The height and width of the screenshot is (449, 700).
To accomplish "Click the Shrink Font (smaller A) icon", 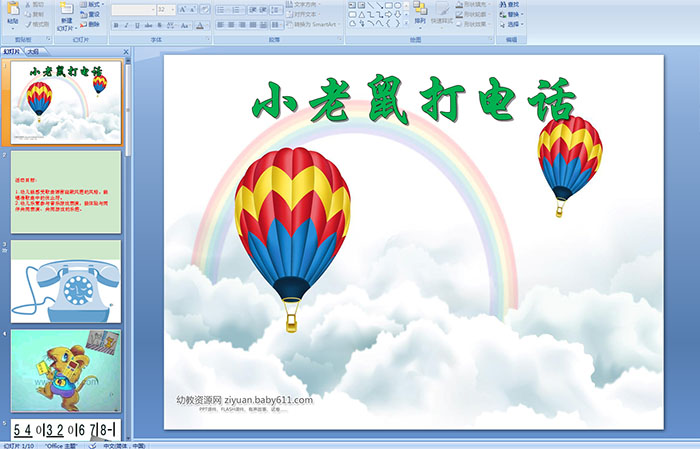I will tap(192, 9).
